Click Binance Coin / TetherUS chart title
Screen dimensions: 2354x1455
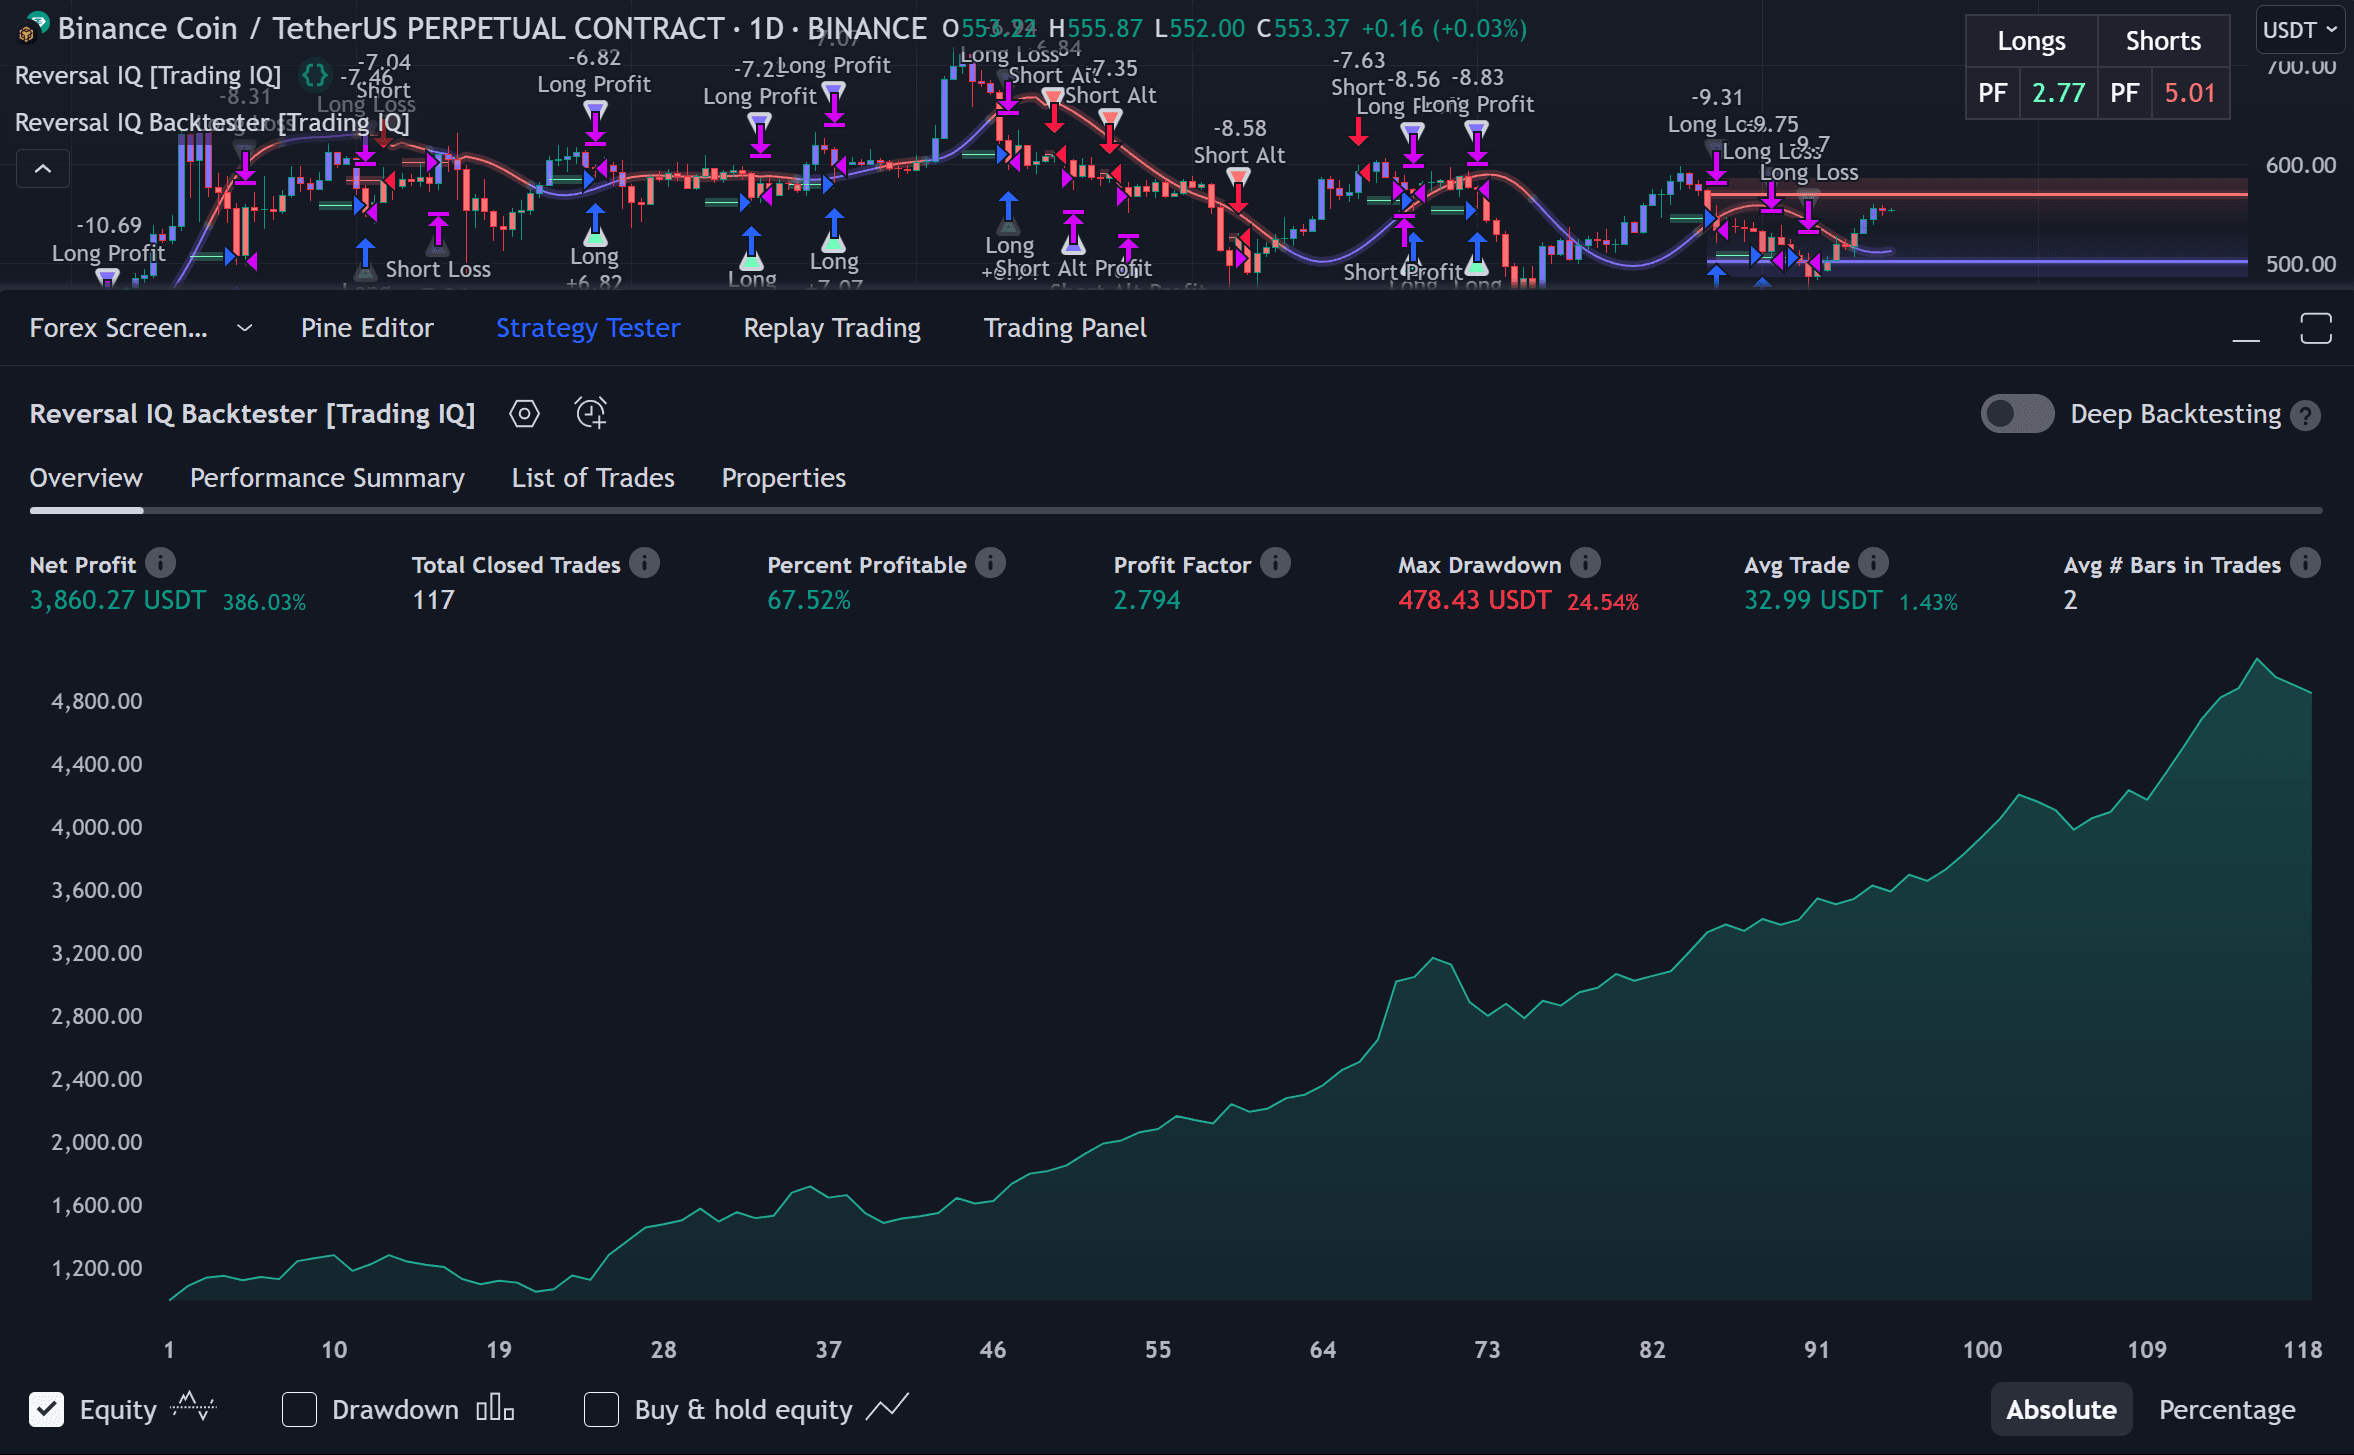point(492,28)
